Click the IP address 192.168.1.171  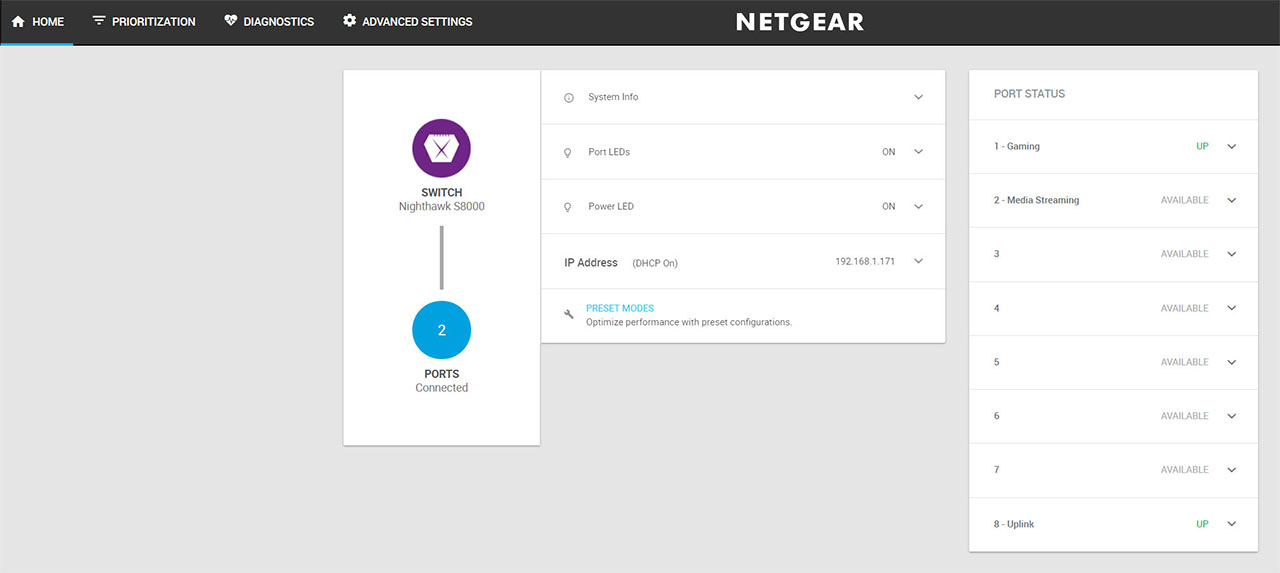point(865,261)
